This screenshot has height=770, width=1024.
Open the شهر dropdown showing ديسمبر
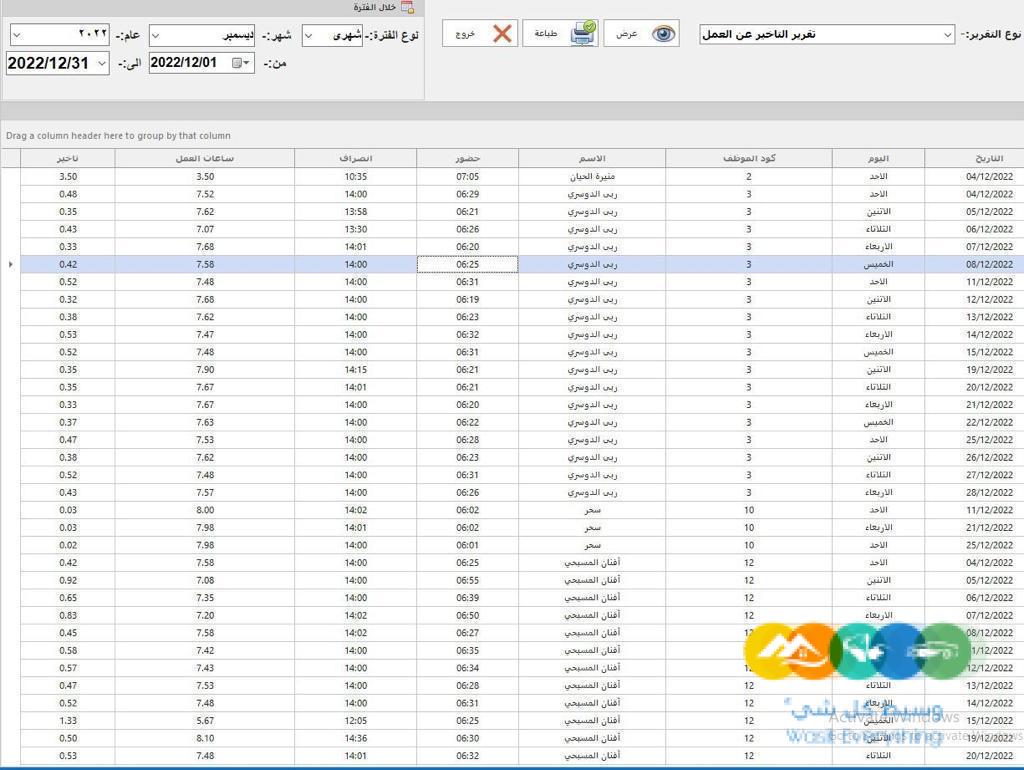coord(155,33)
